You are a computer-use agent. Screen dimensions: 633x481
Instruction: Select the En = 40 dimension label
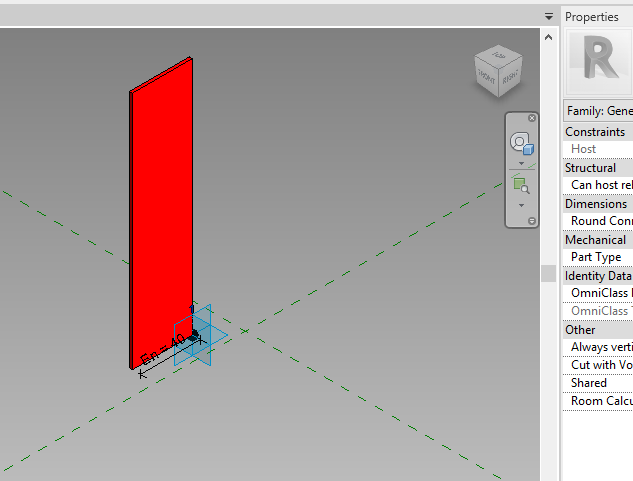pos(163,349)
